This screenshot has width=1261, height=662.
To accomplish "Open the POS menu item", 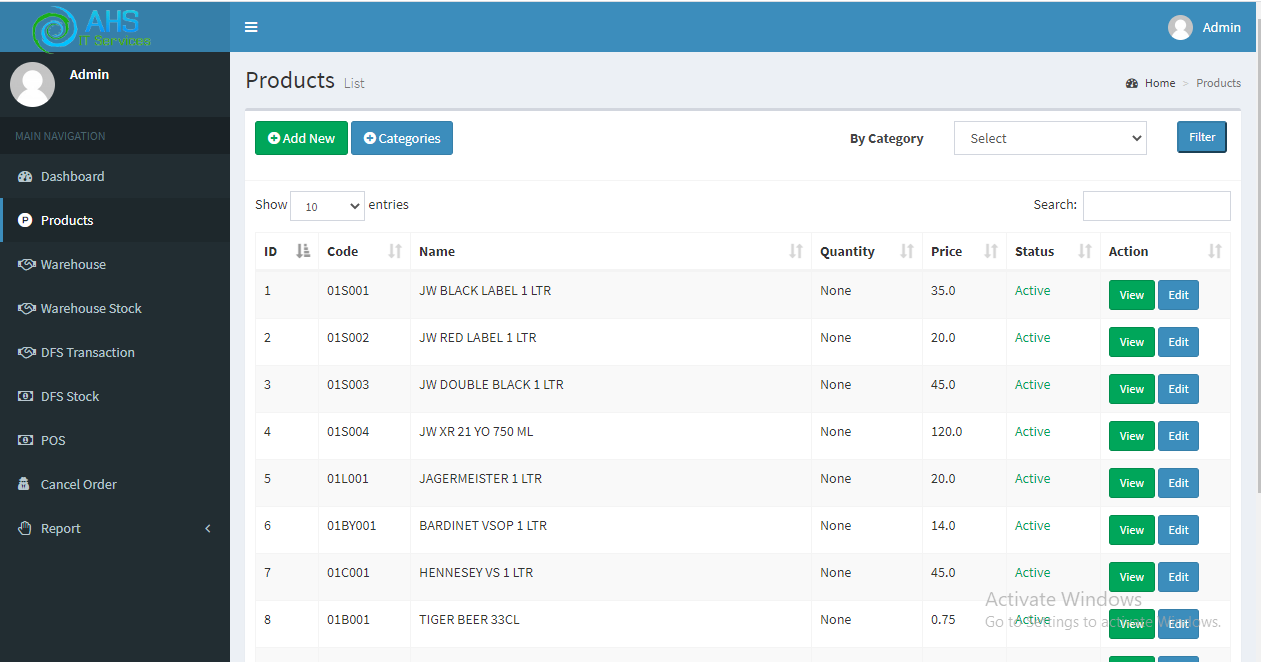I will click(x=115, y=441).
